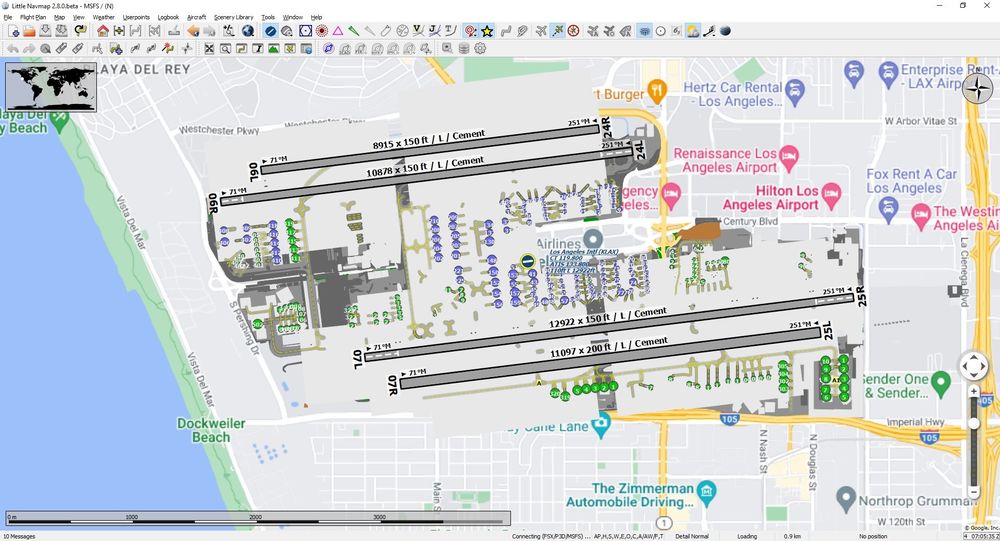Screen dimensions: 1000x541
Task: Open the settings gear icon in toolbar
Action: click(480, 48)
